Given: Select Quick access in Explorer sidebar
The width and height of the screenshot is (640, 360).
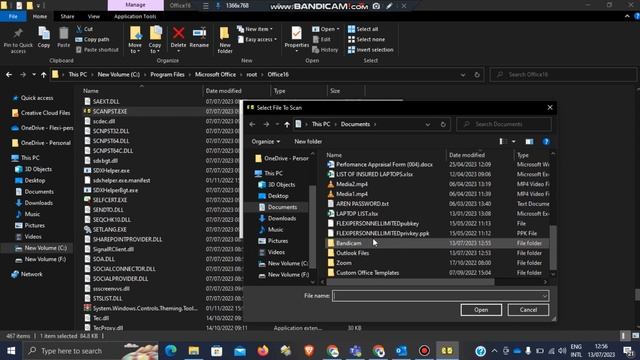Looking at the screenshot, I should pos(37,98).
